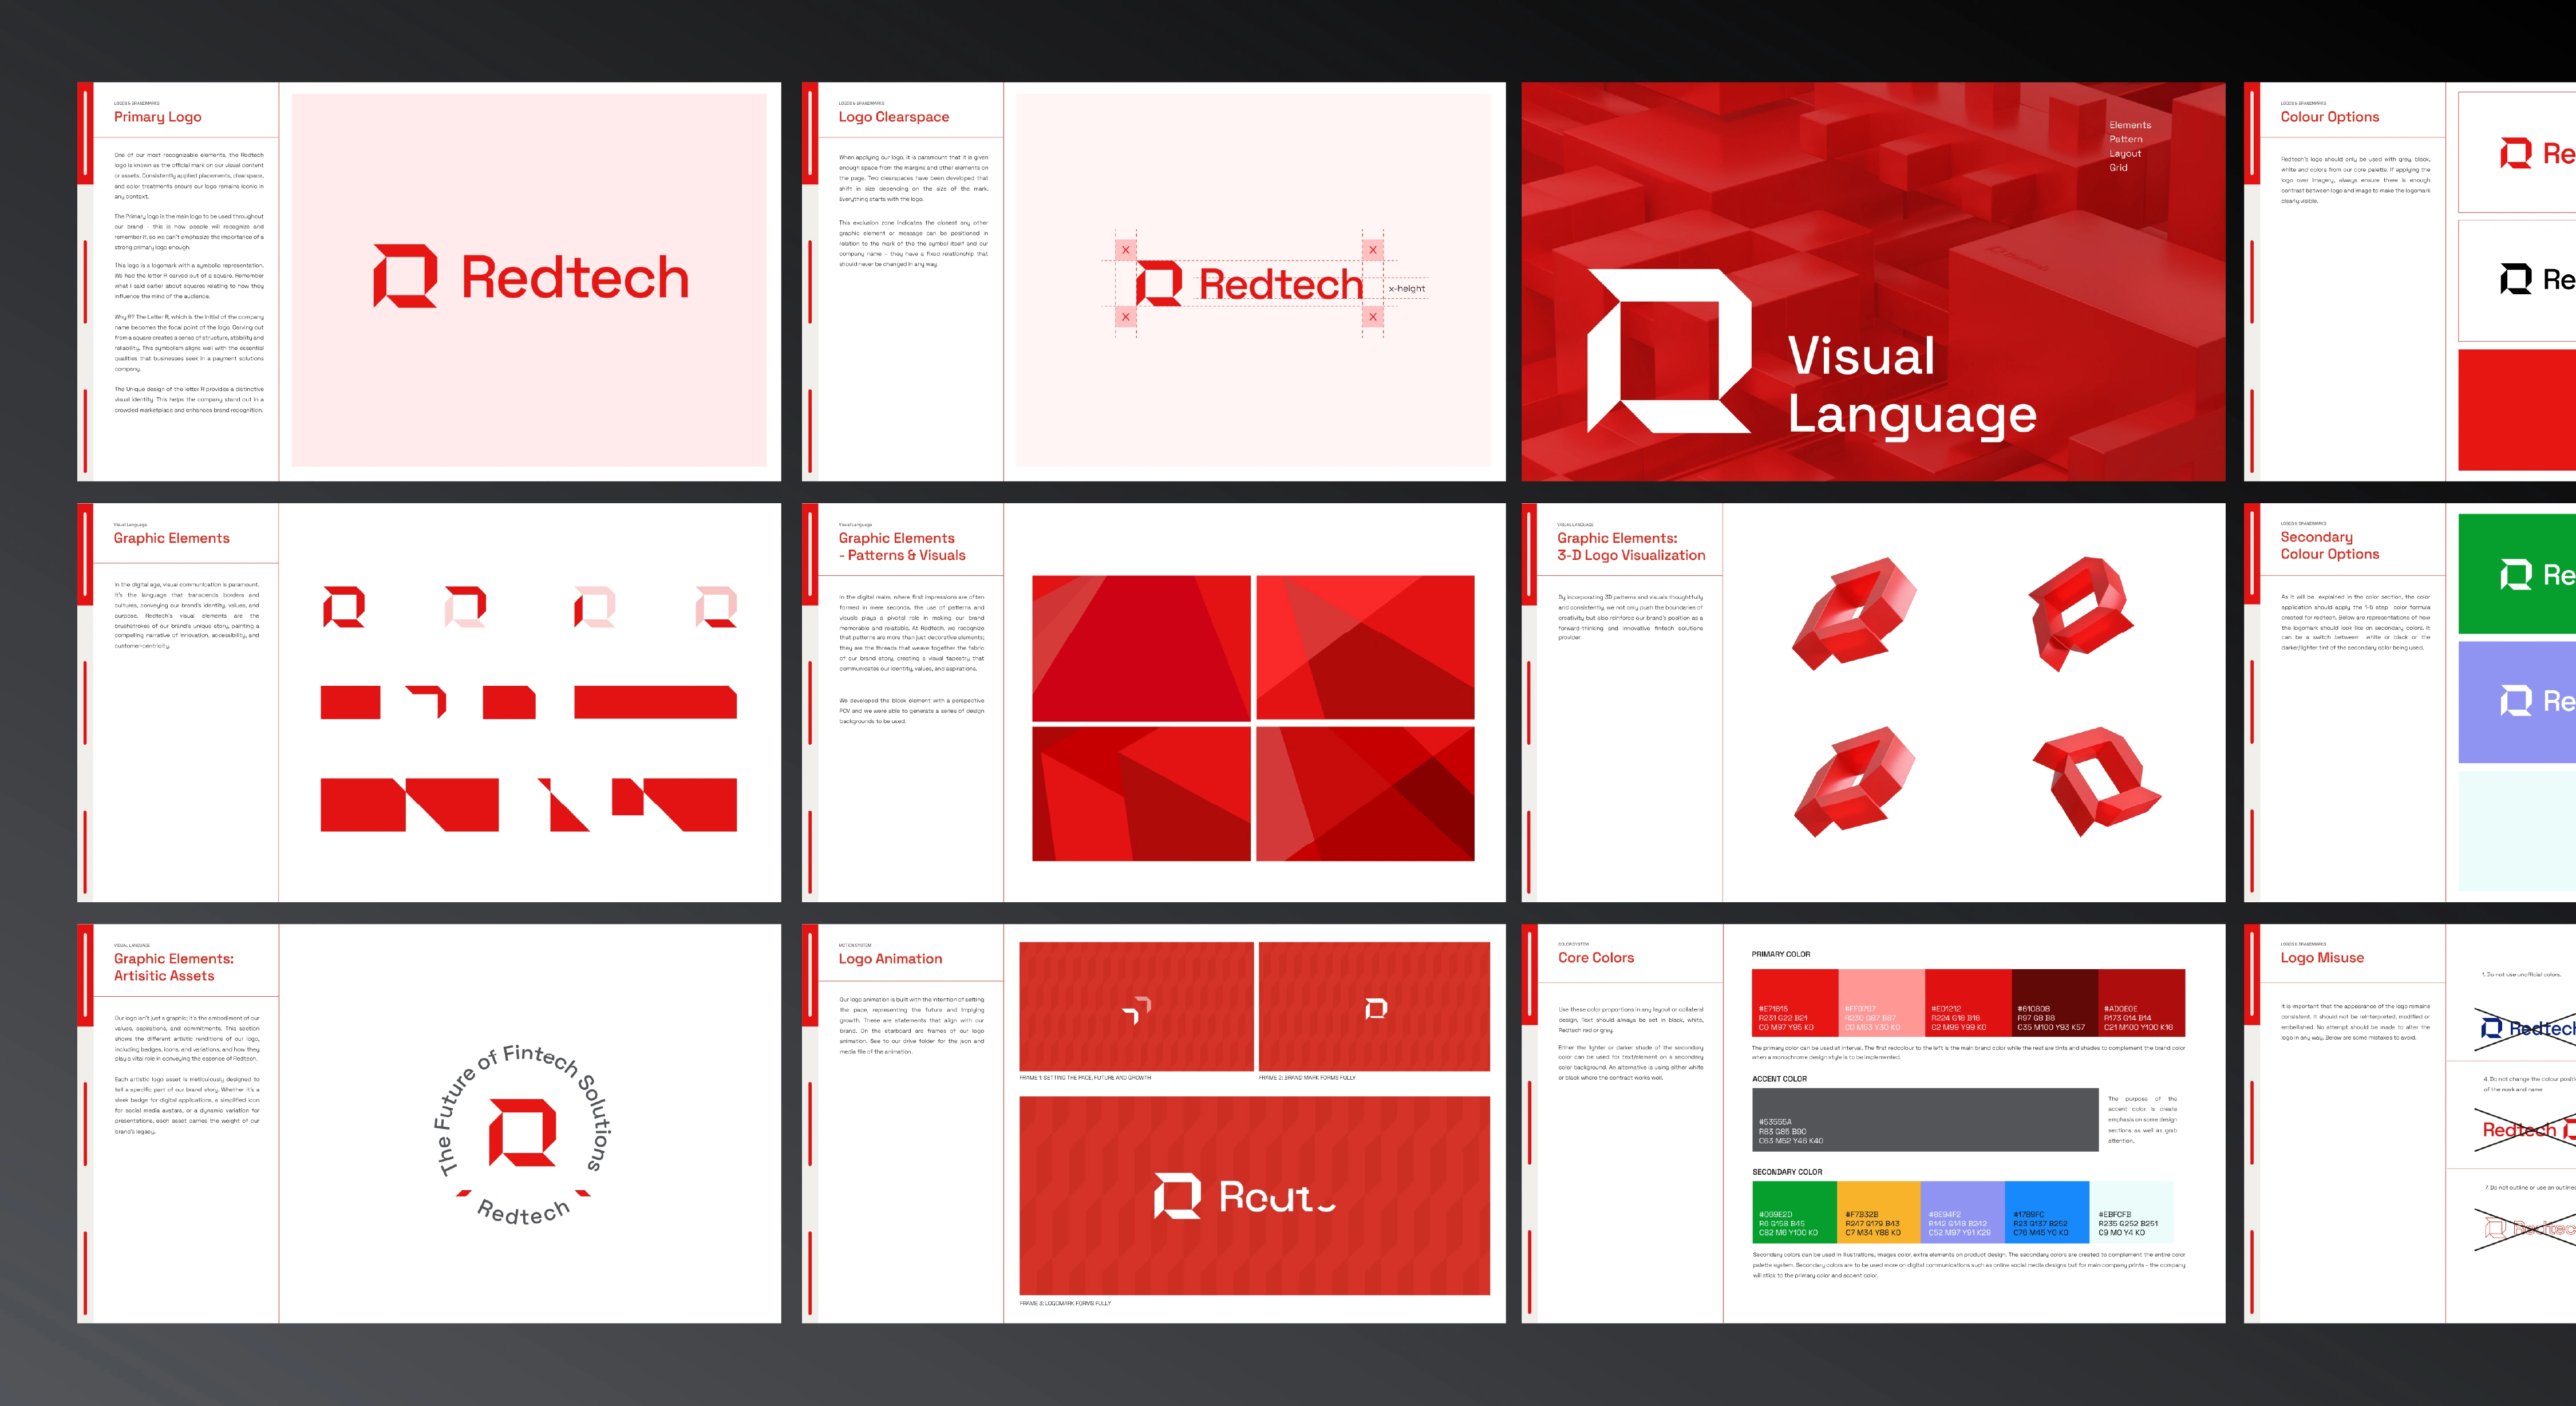The height and width of the screenshot is (1406, 2576).
Task: Click the top-left X clearspace marker
Action: [x=1126, y=250]
